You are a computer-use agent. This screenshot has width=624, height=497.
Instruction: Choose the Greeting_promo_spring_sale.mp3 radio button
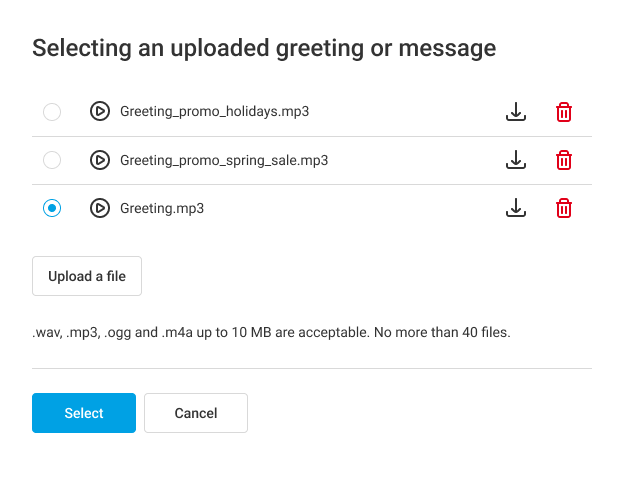(x=52, y=160)
